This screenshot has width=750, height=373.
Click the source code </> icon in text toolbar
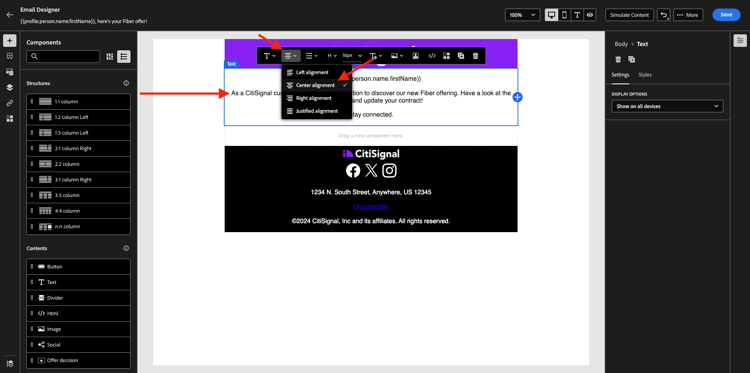pyautogui.click(x=431, y=56)
